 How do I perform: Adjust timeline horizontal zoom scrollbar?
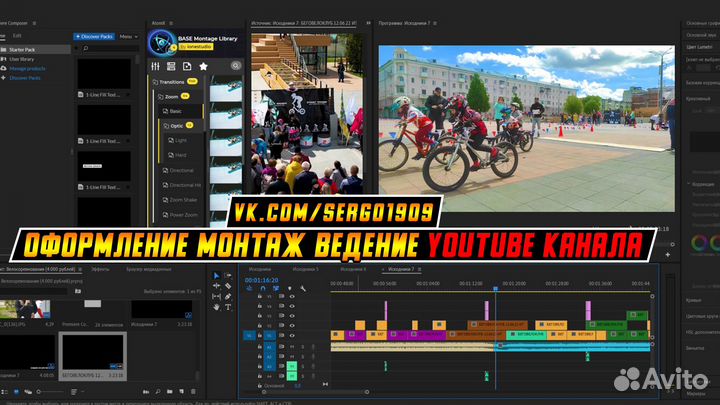pyautogui.click(x=315, y=392)
